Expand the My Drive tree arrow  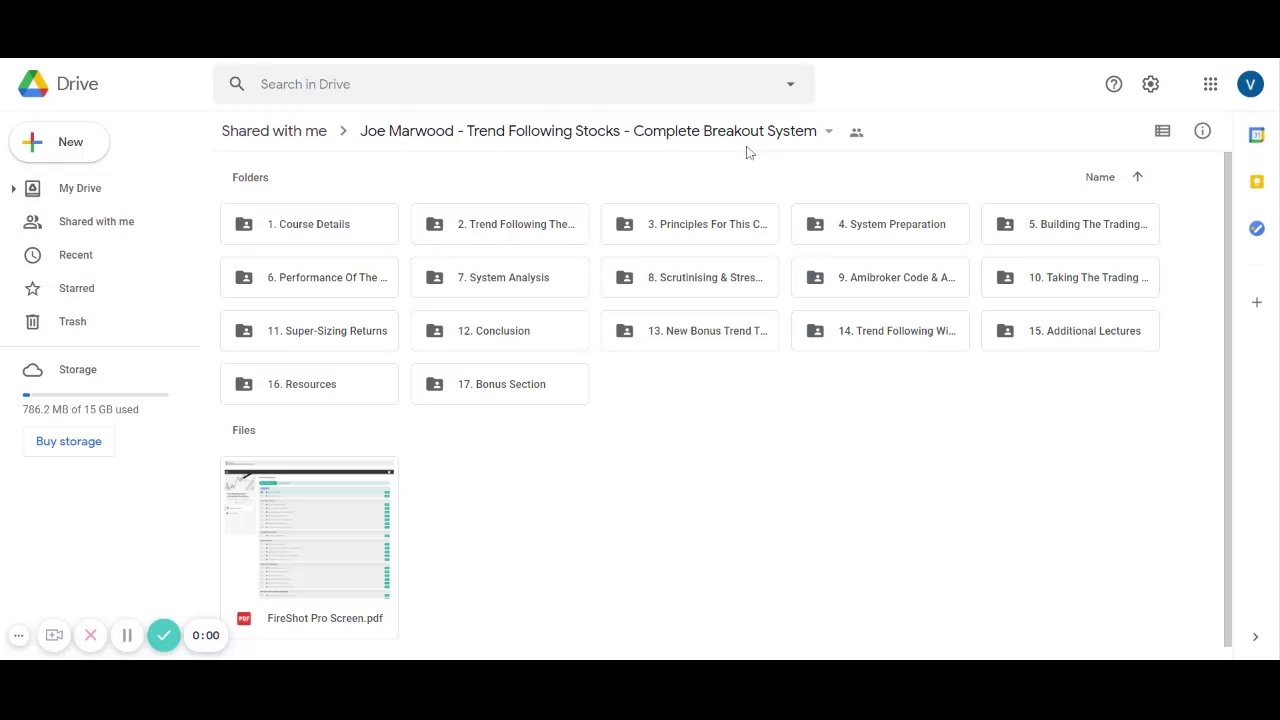[x=13, y=188]
